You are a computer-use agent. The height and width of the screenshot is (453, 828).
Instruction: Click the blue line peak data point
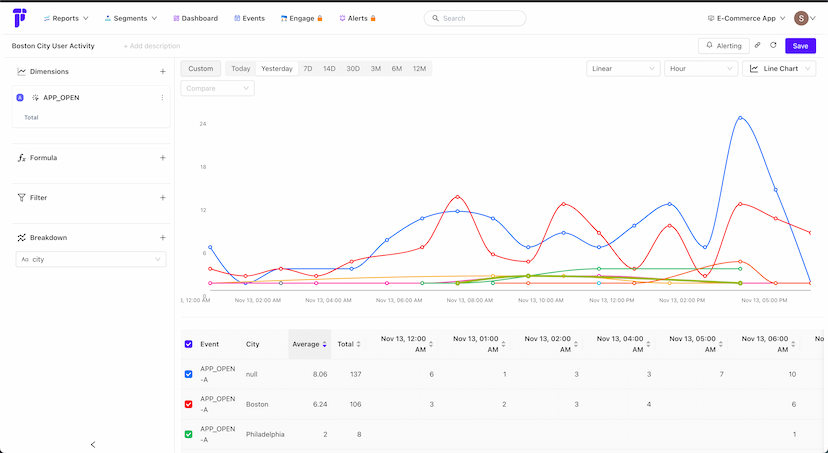(740, 118)
